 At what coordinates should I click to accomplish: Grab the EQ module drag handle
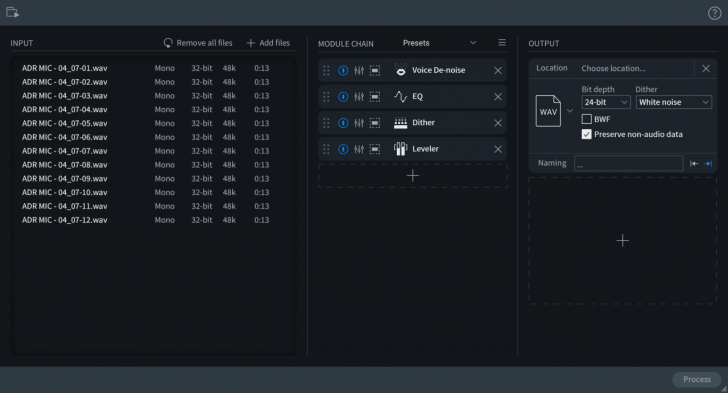click(x=326, y=97)
